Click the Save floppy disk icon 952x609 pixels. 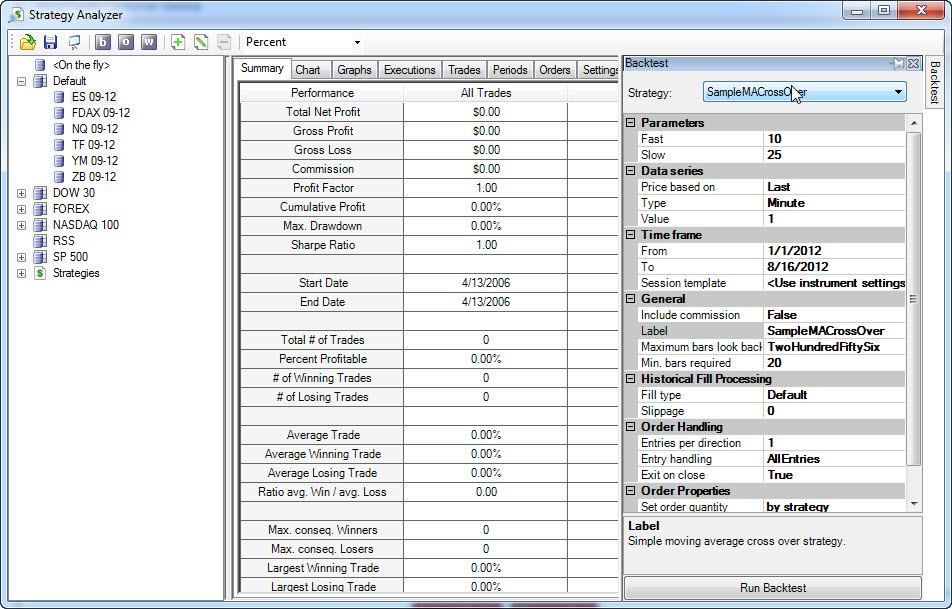click(50, 42)
